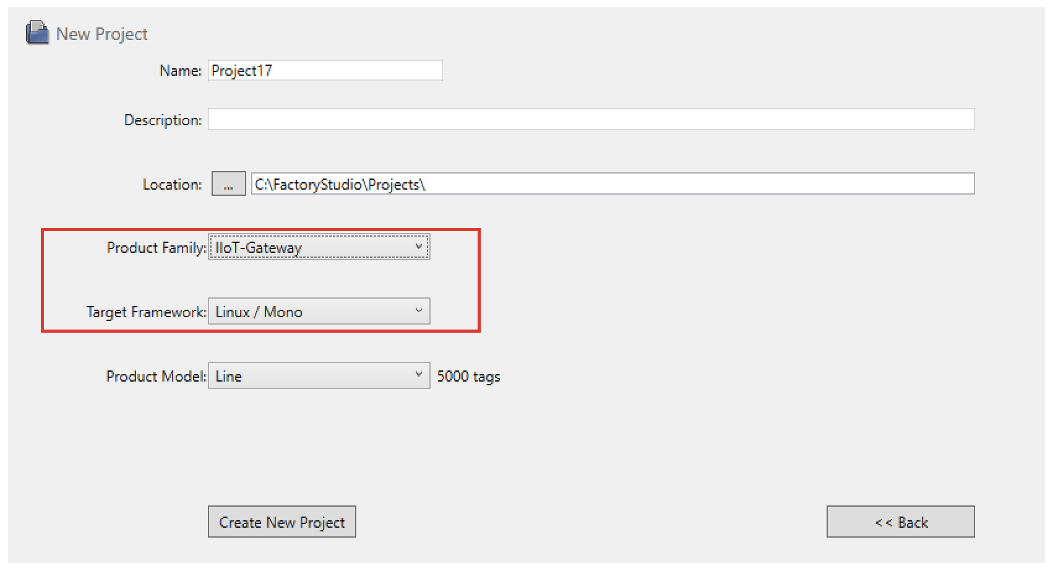Open the Product Family combo showing IIoT-Gateway
This screenshot has width=1048, height=570.
tap(319, 247)
